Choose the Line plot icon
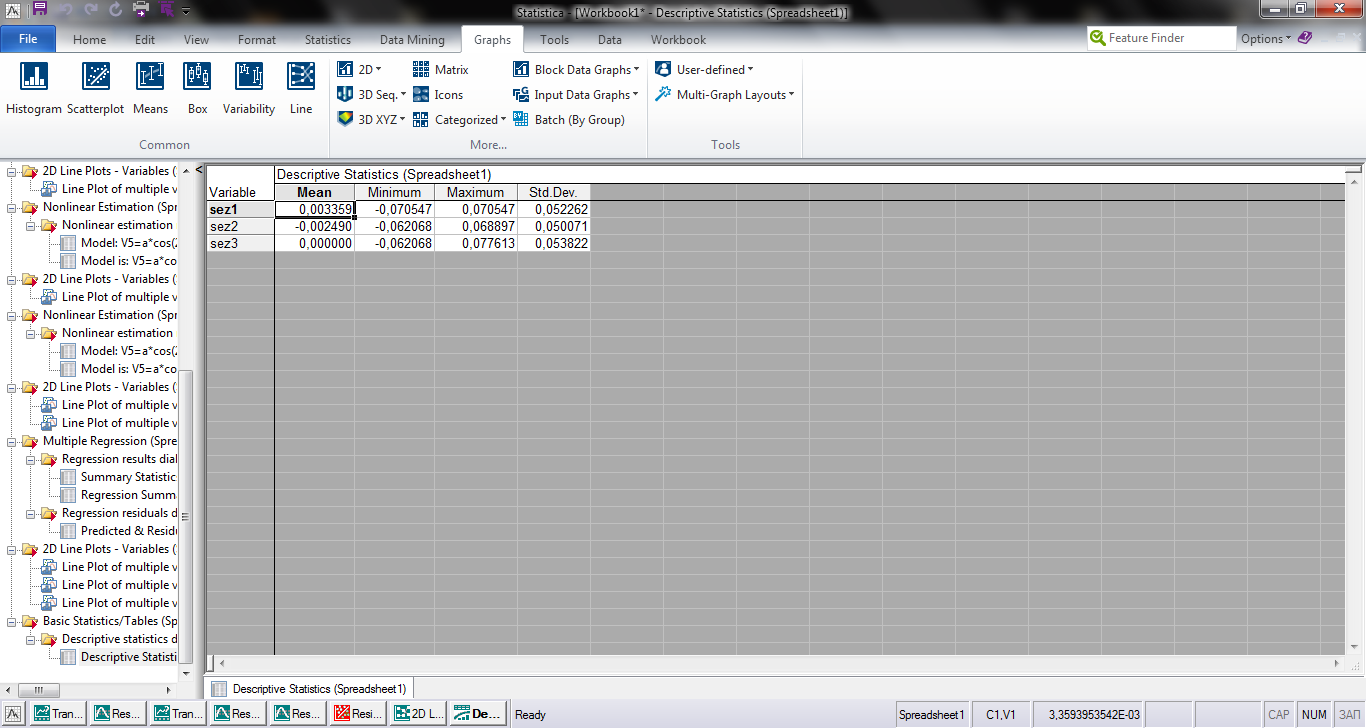 tap(301, 88)
